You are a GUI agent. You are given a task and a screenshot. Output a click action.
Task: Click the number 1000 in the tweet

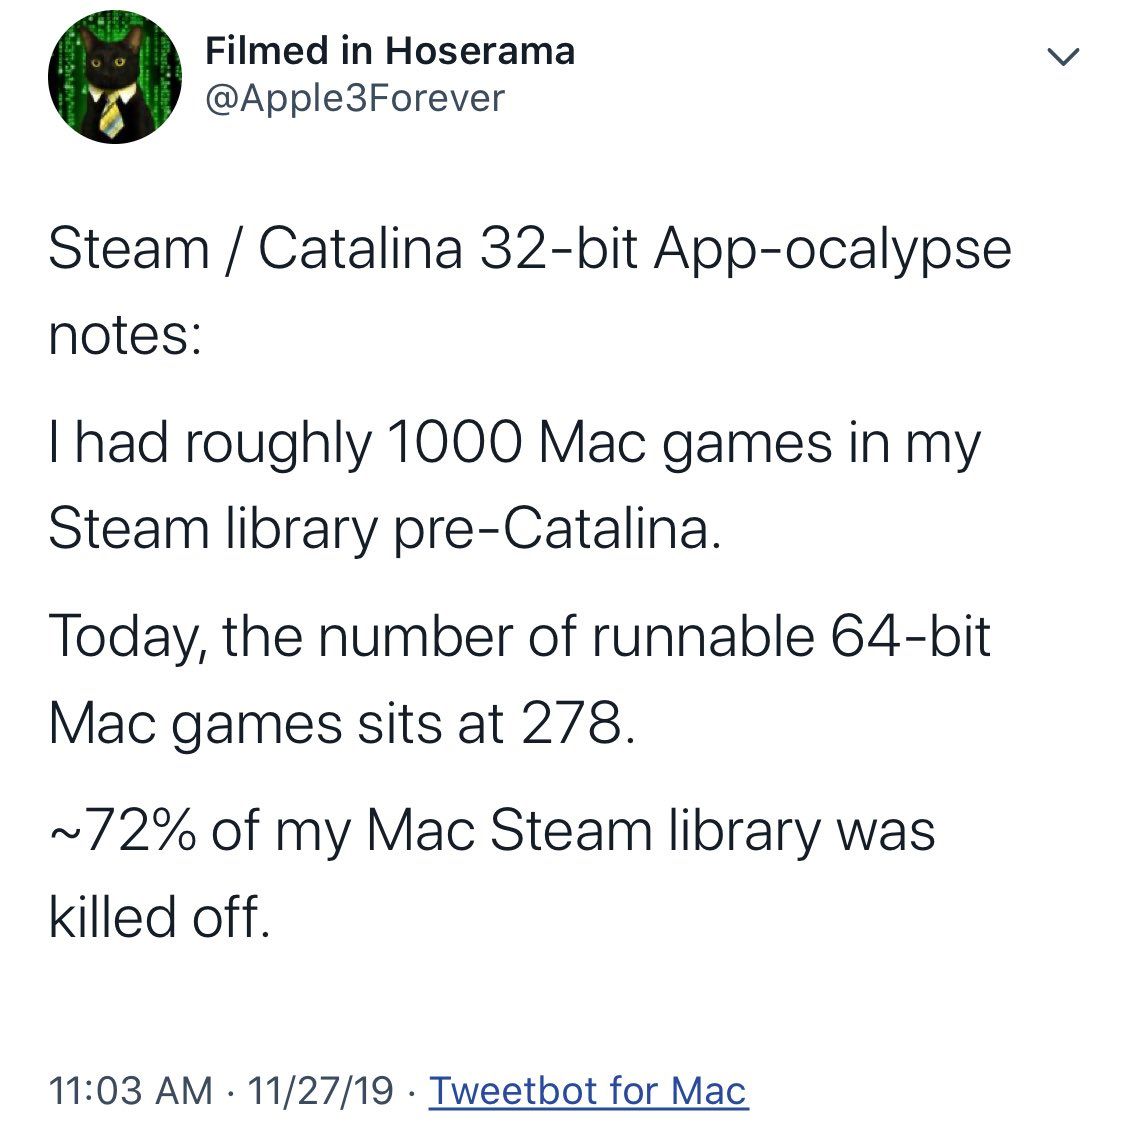coord(454,442)
